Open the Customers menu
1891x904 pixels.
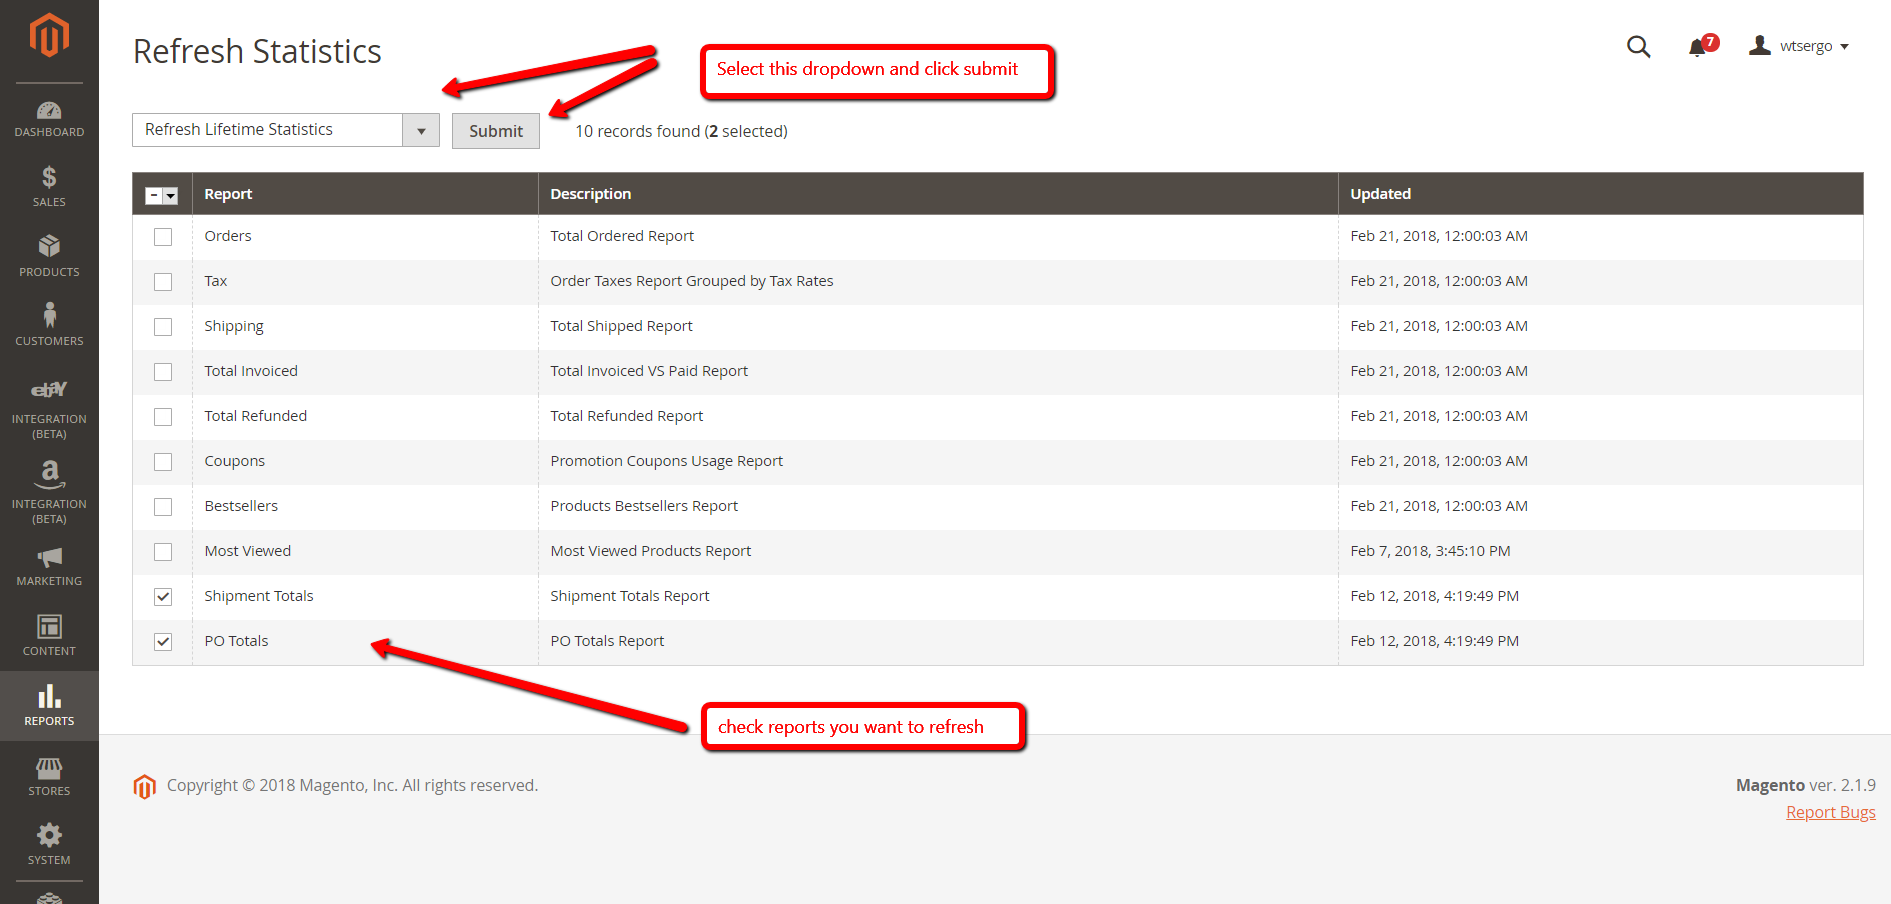[x=49, y=325]
